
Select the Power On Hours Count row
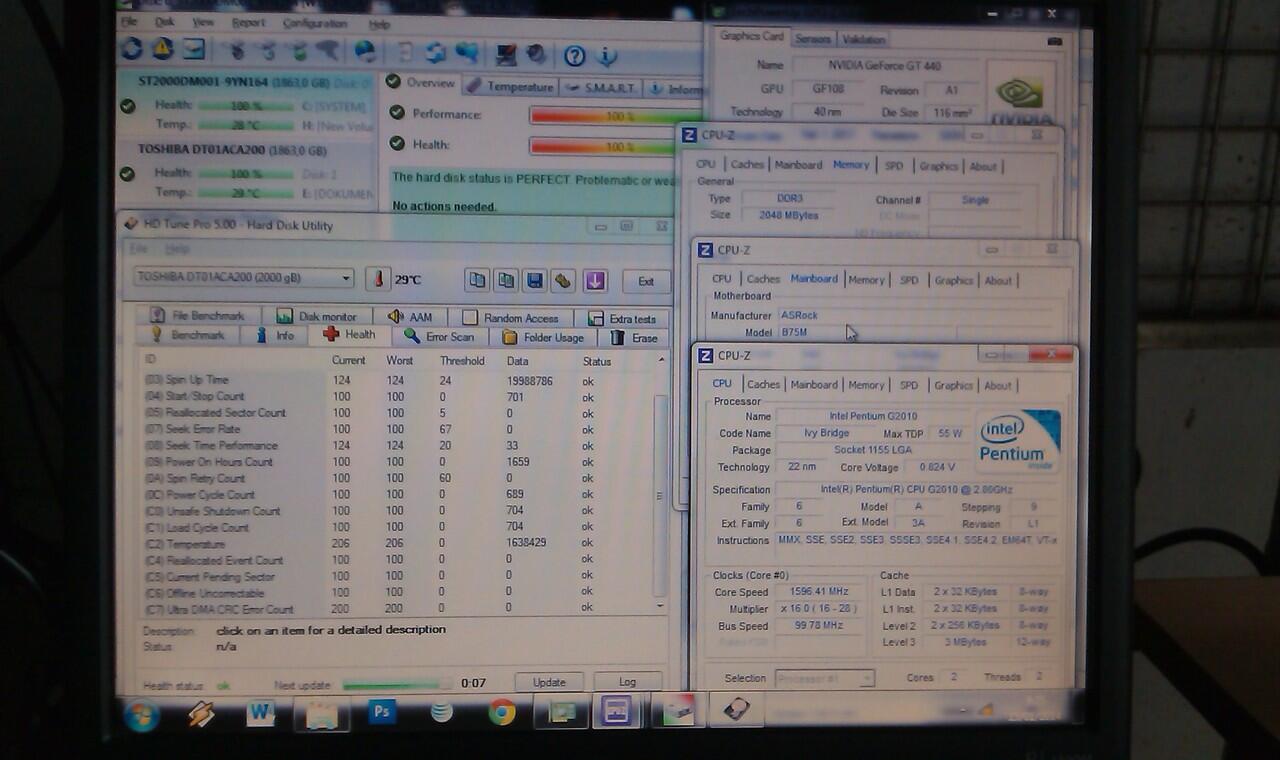tap(400, 462)
